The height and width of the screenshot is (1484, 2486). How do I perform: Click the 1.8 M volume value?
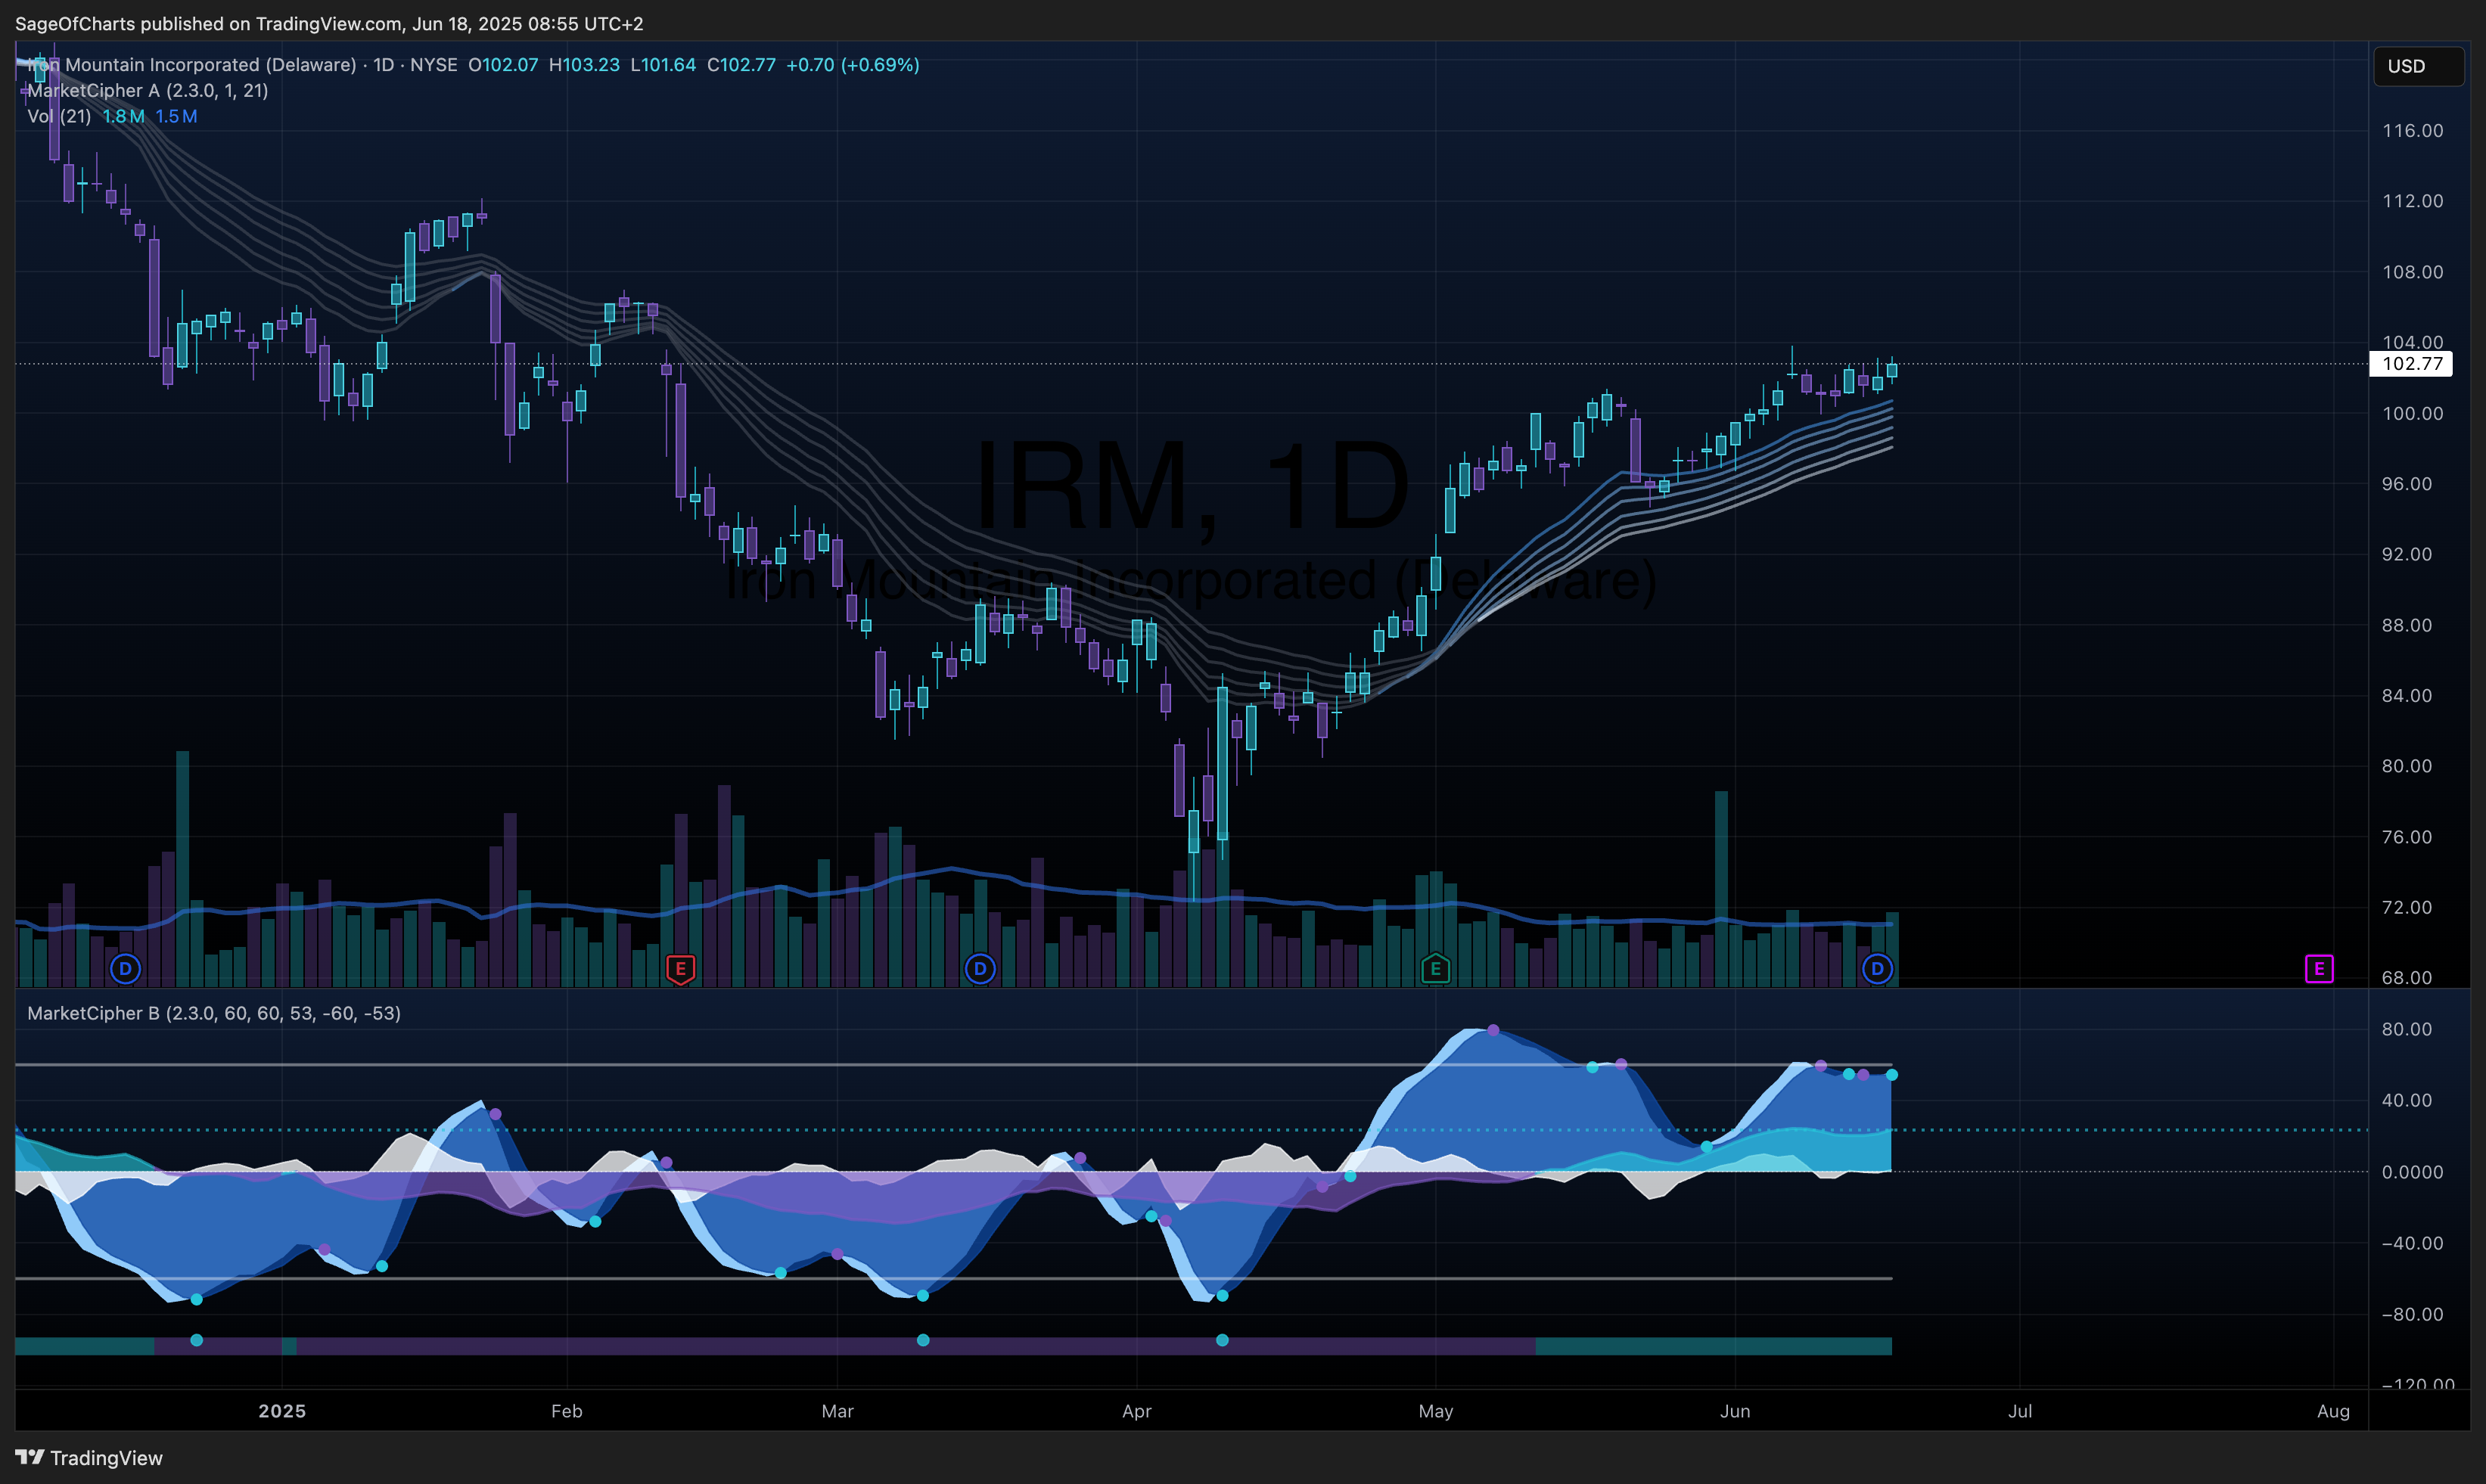pyautogui.click(x=123, y=116)
